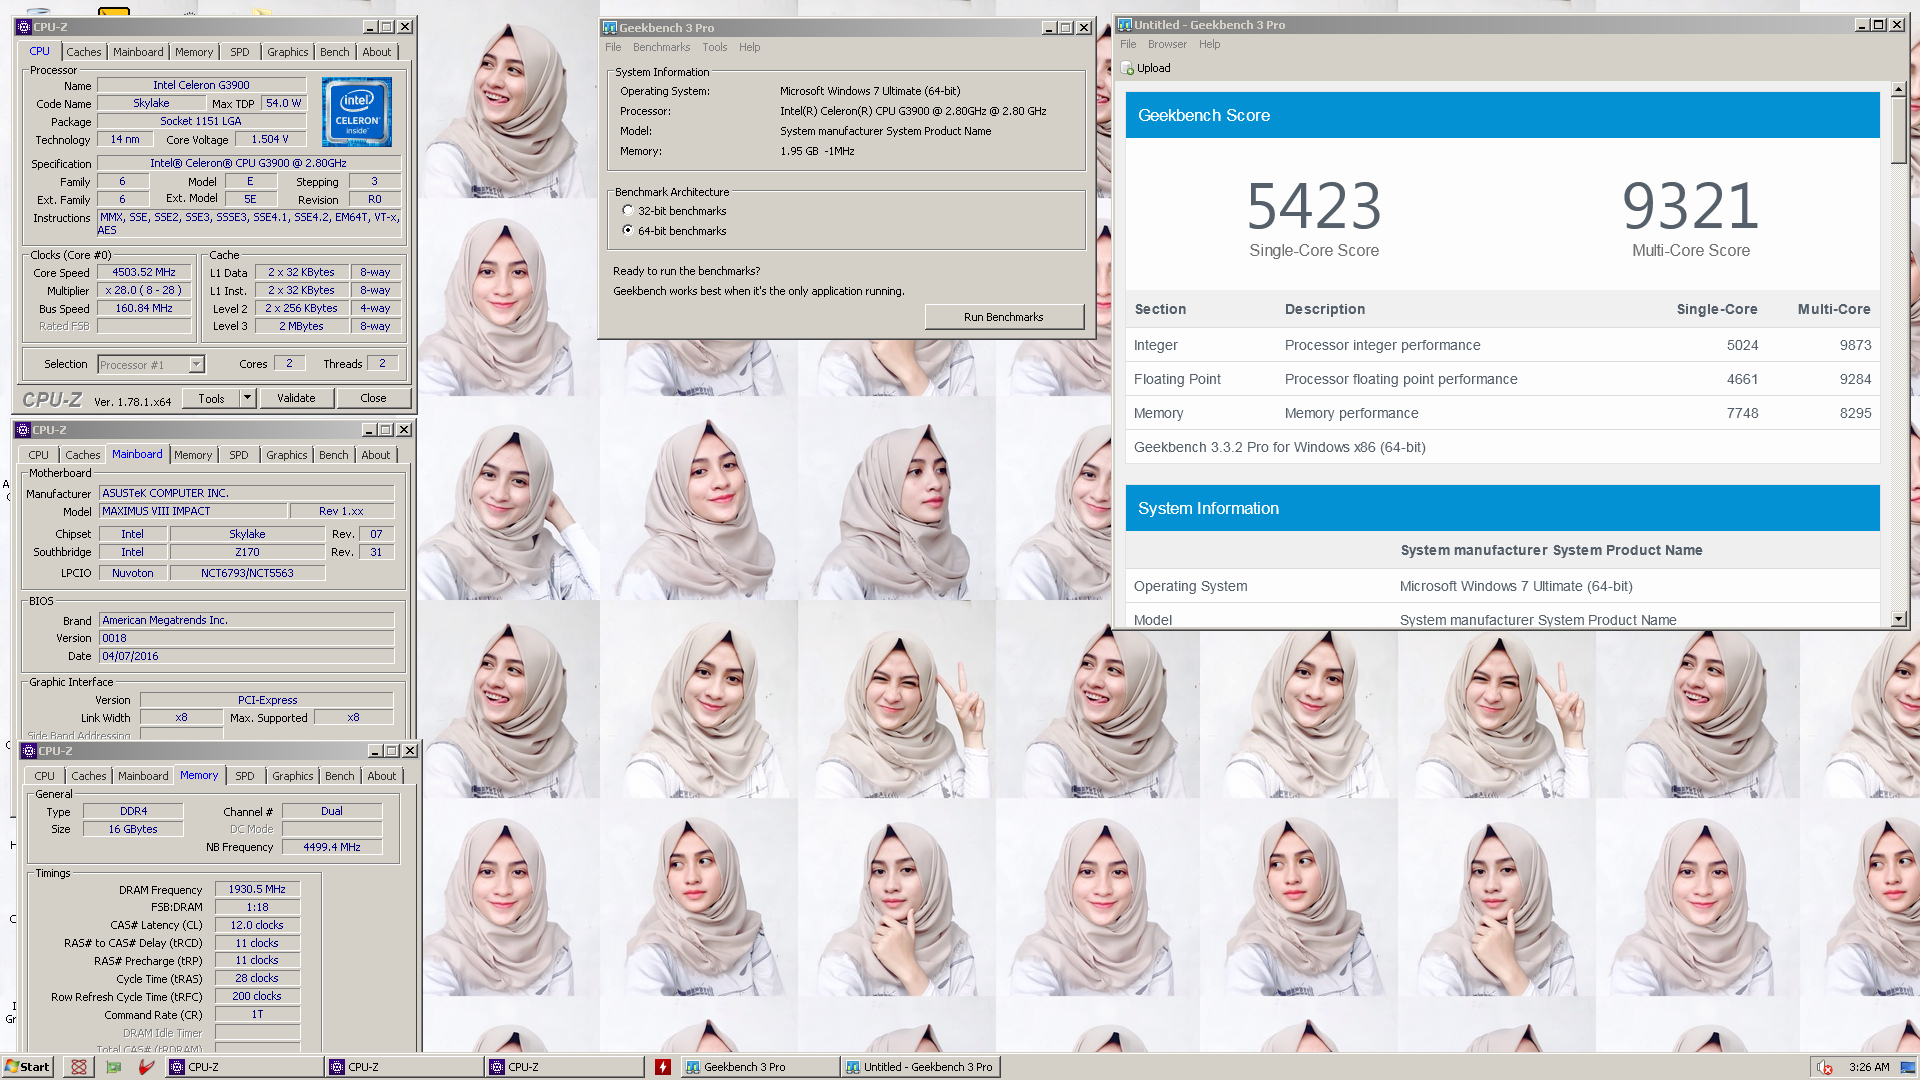Open SPD tab in Mainboard CPU-Z window
1920x1080 pixels.
click(x=239, y=455)
